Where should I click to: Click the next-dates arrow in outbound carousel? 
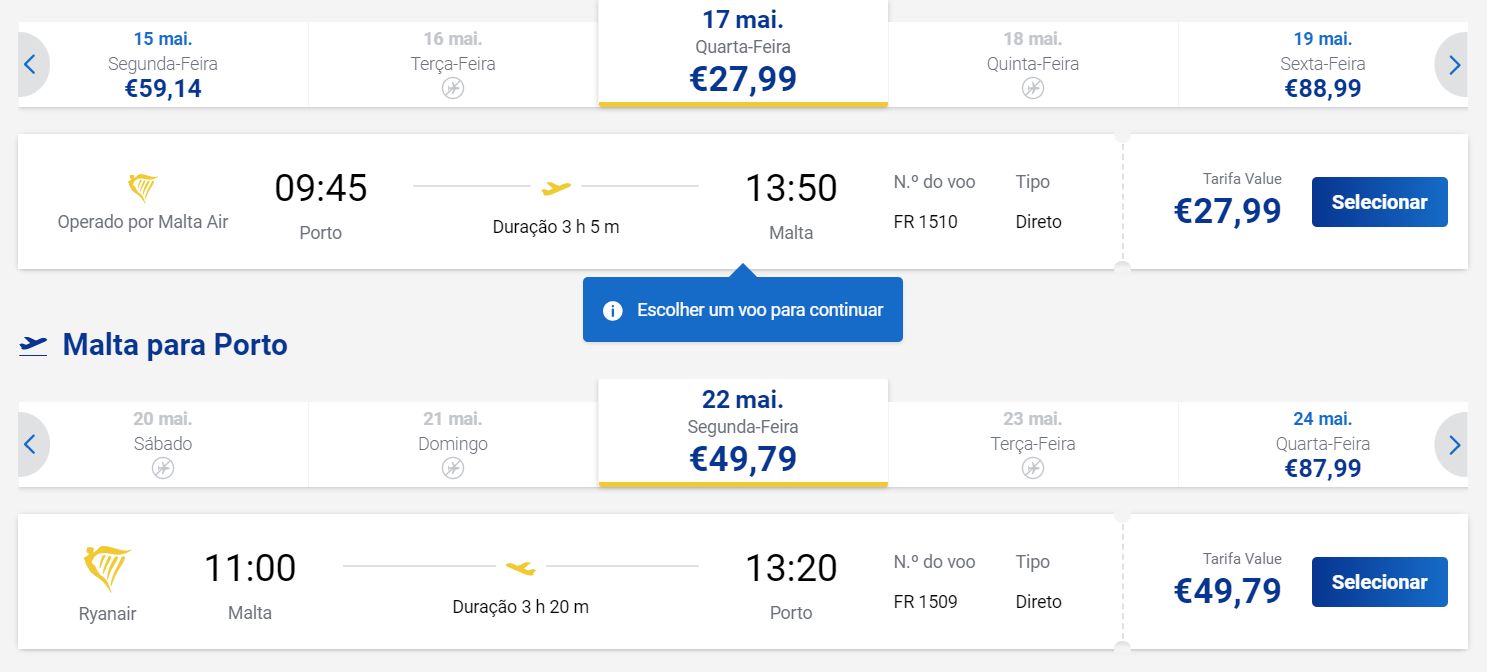[x=1453, y=65]
